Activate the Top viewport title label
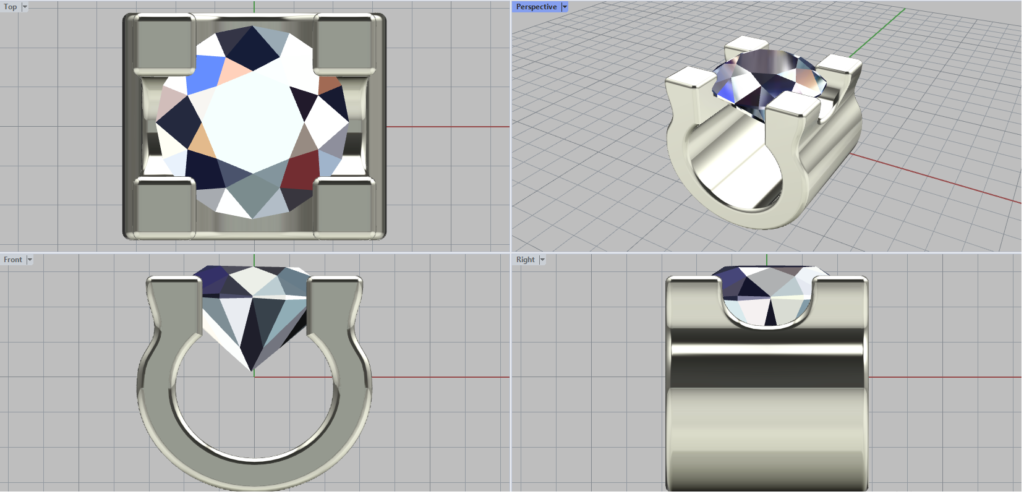 pyautogui.click(x=10, y=6)
